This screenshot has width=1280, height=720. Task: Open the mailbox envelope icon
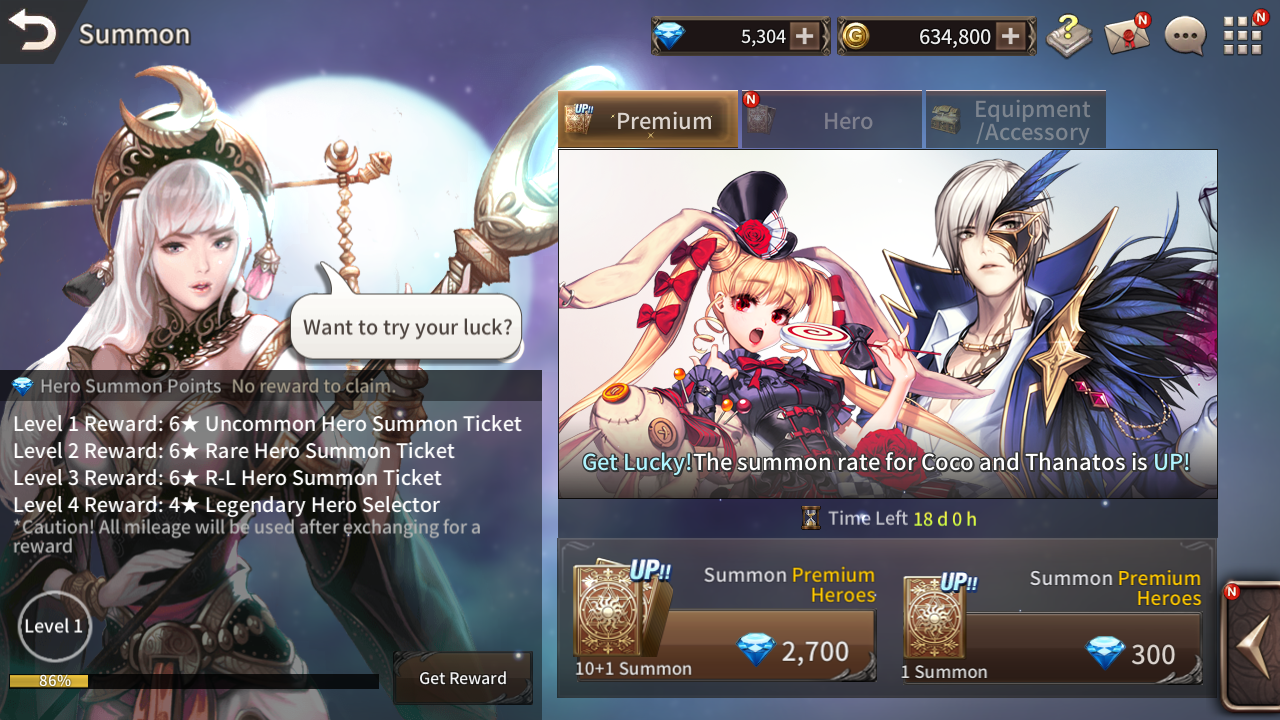1127,36
